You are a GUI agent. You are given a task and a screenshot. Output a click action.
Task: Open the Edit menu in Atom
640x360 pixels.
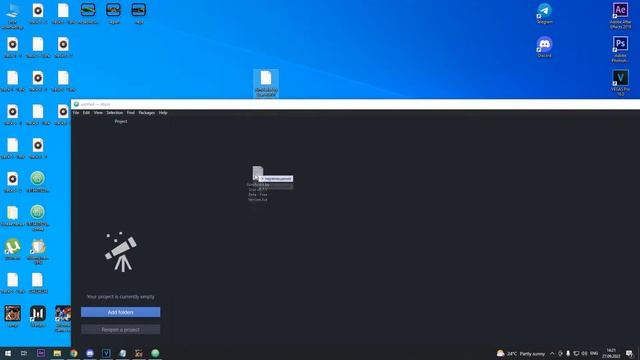(x=86, y=113)
